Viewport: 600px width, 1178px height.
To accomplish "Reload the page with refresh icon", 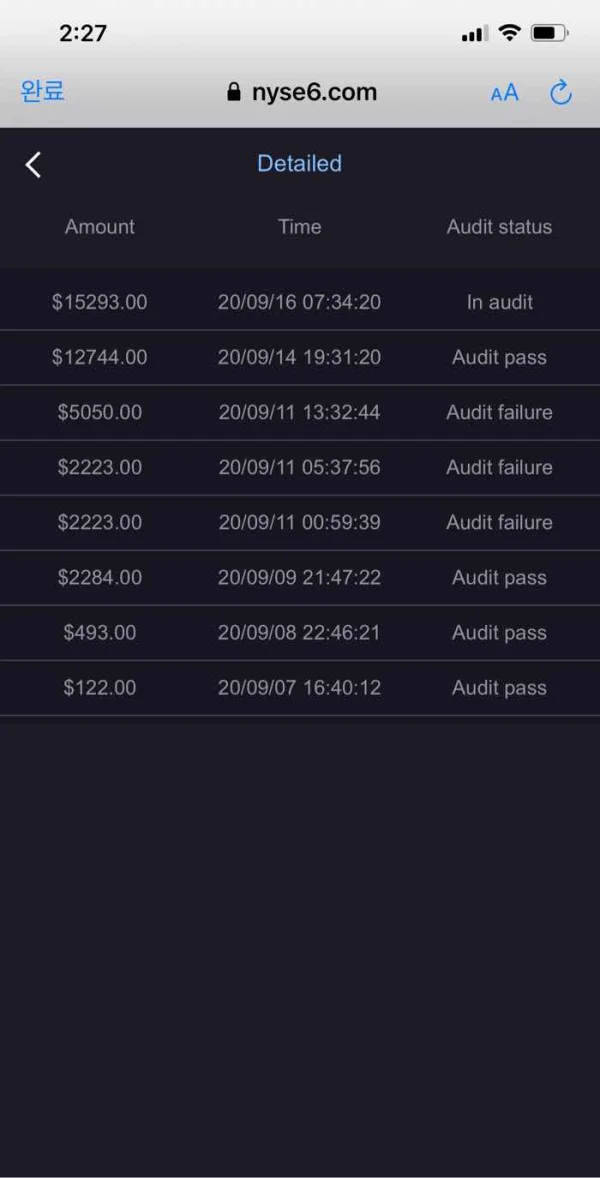I will coord(561,93).
